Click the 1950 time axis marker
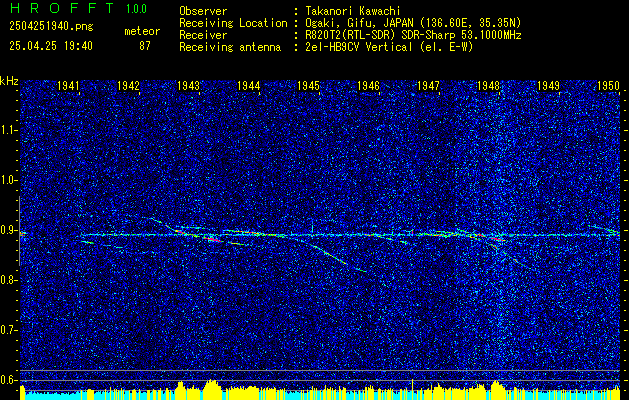This screenshot has width=629, height=400. pyautogui.click(x=608, y=85)
